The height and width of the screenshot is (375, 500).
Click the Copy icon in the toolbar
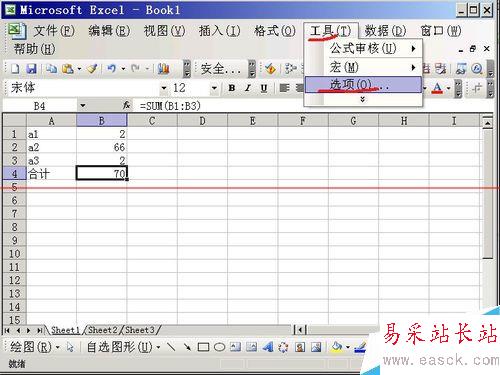51,69
